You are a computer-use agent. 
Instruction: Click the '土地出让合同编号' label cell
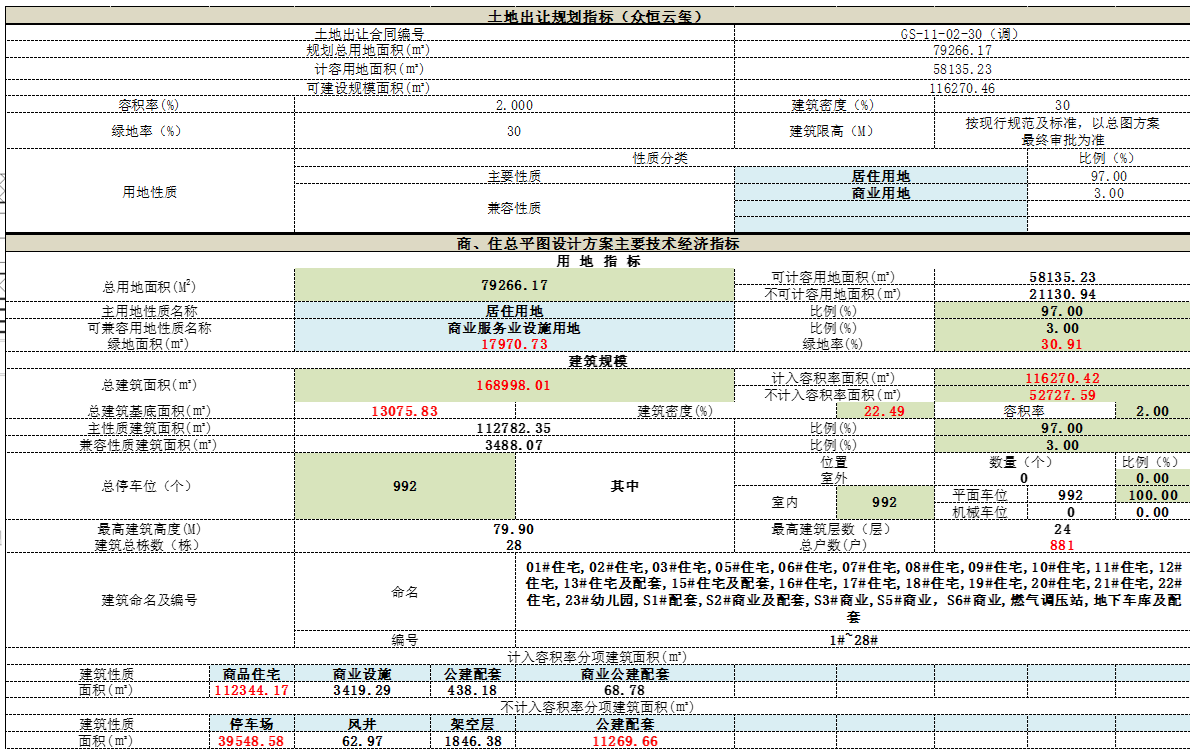[x=370, y=34]
